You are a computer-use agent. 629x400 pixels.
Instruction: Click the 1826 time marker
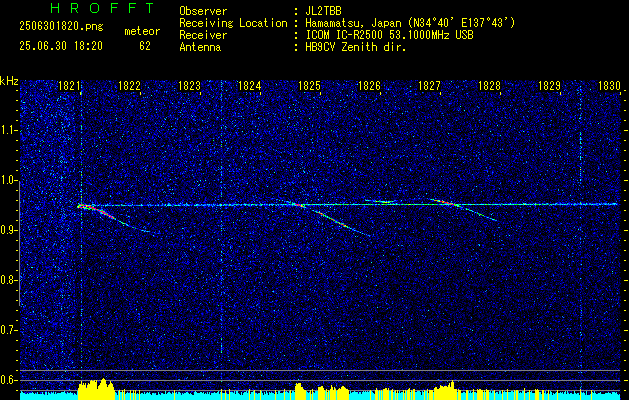click(369, 86)
